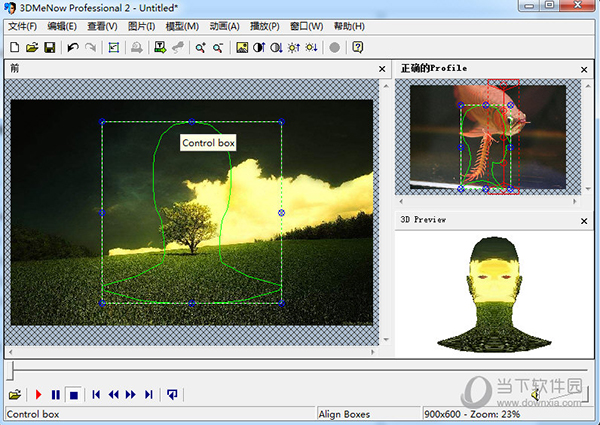Close the 前 front view panel
The width and height of the screenshot is (600, 425).
(x=382, y=69)
